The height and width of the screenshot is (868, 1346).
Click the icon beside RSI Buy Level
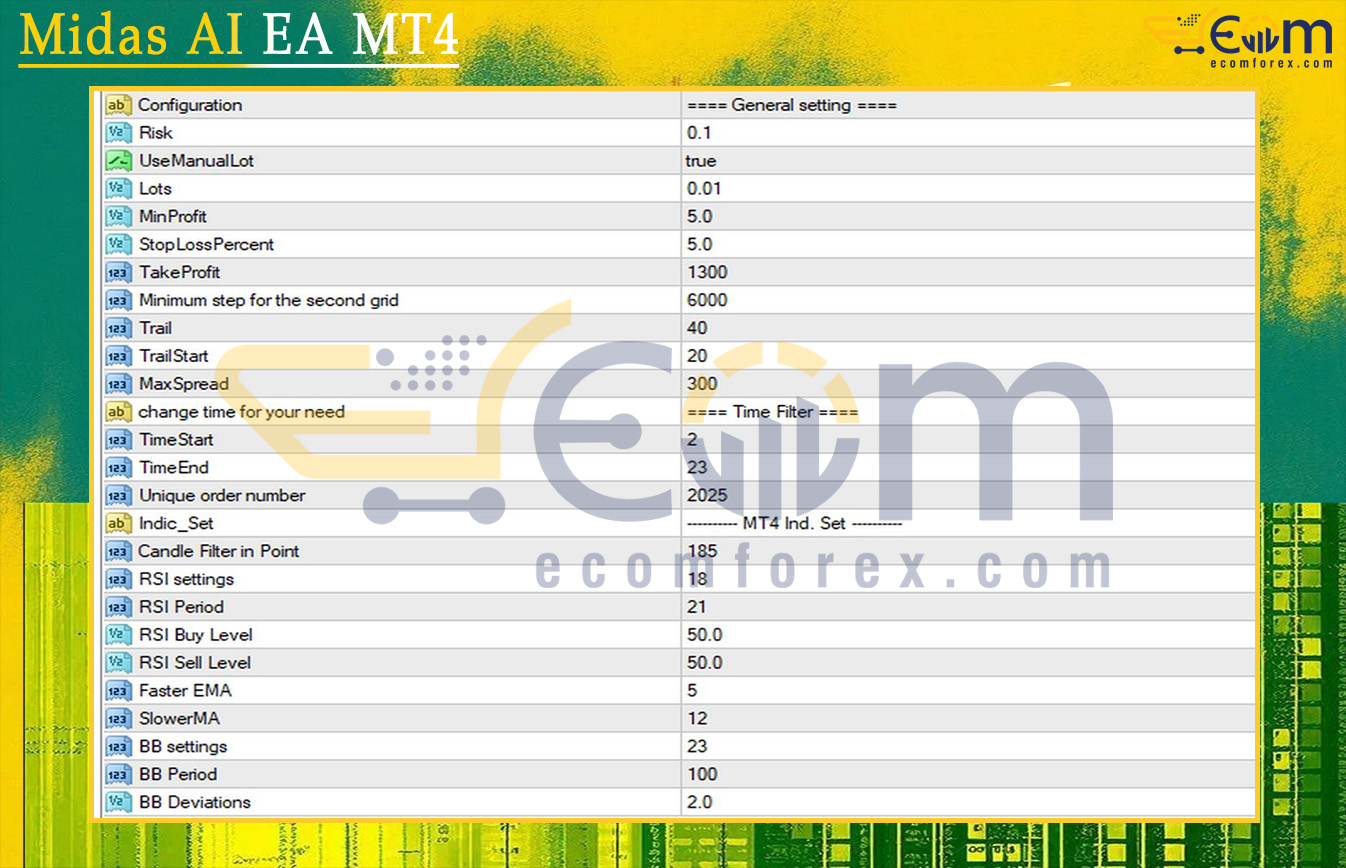click(118, 635)
